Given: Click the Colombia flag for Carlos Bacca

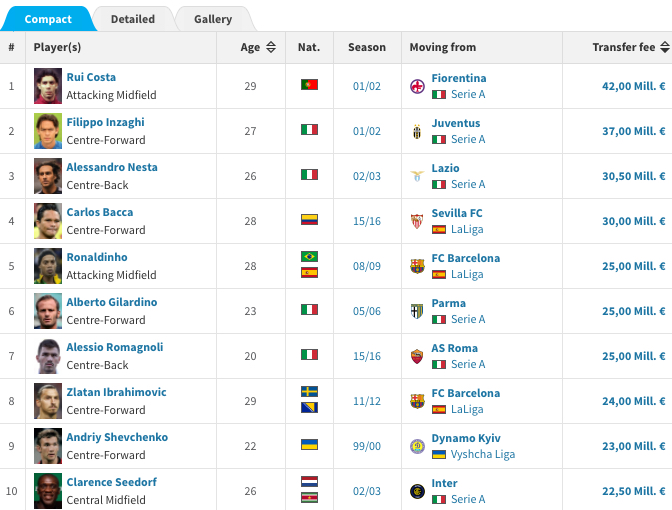Looking at the screenshot, I should (309, 219).
